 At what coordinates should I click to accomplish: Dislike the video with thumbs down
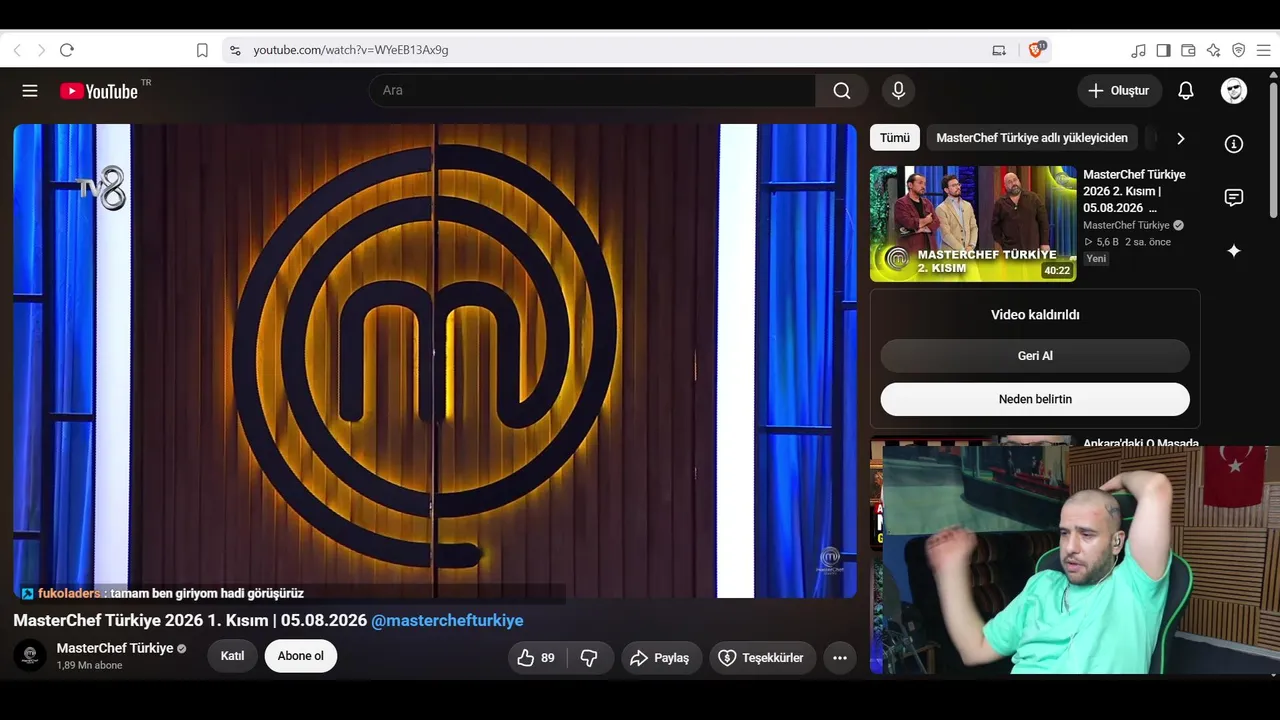point(590,658)
